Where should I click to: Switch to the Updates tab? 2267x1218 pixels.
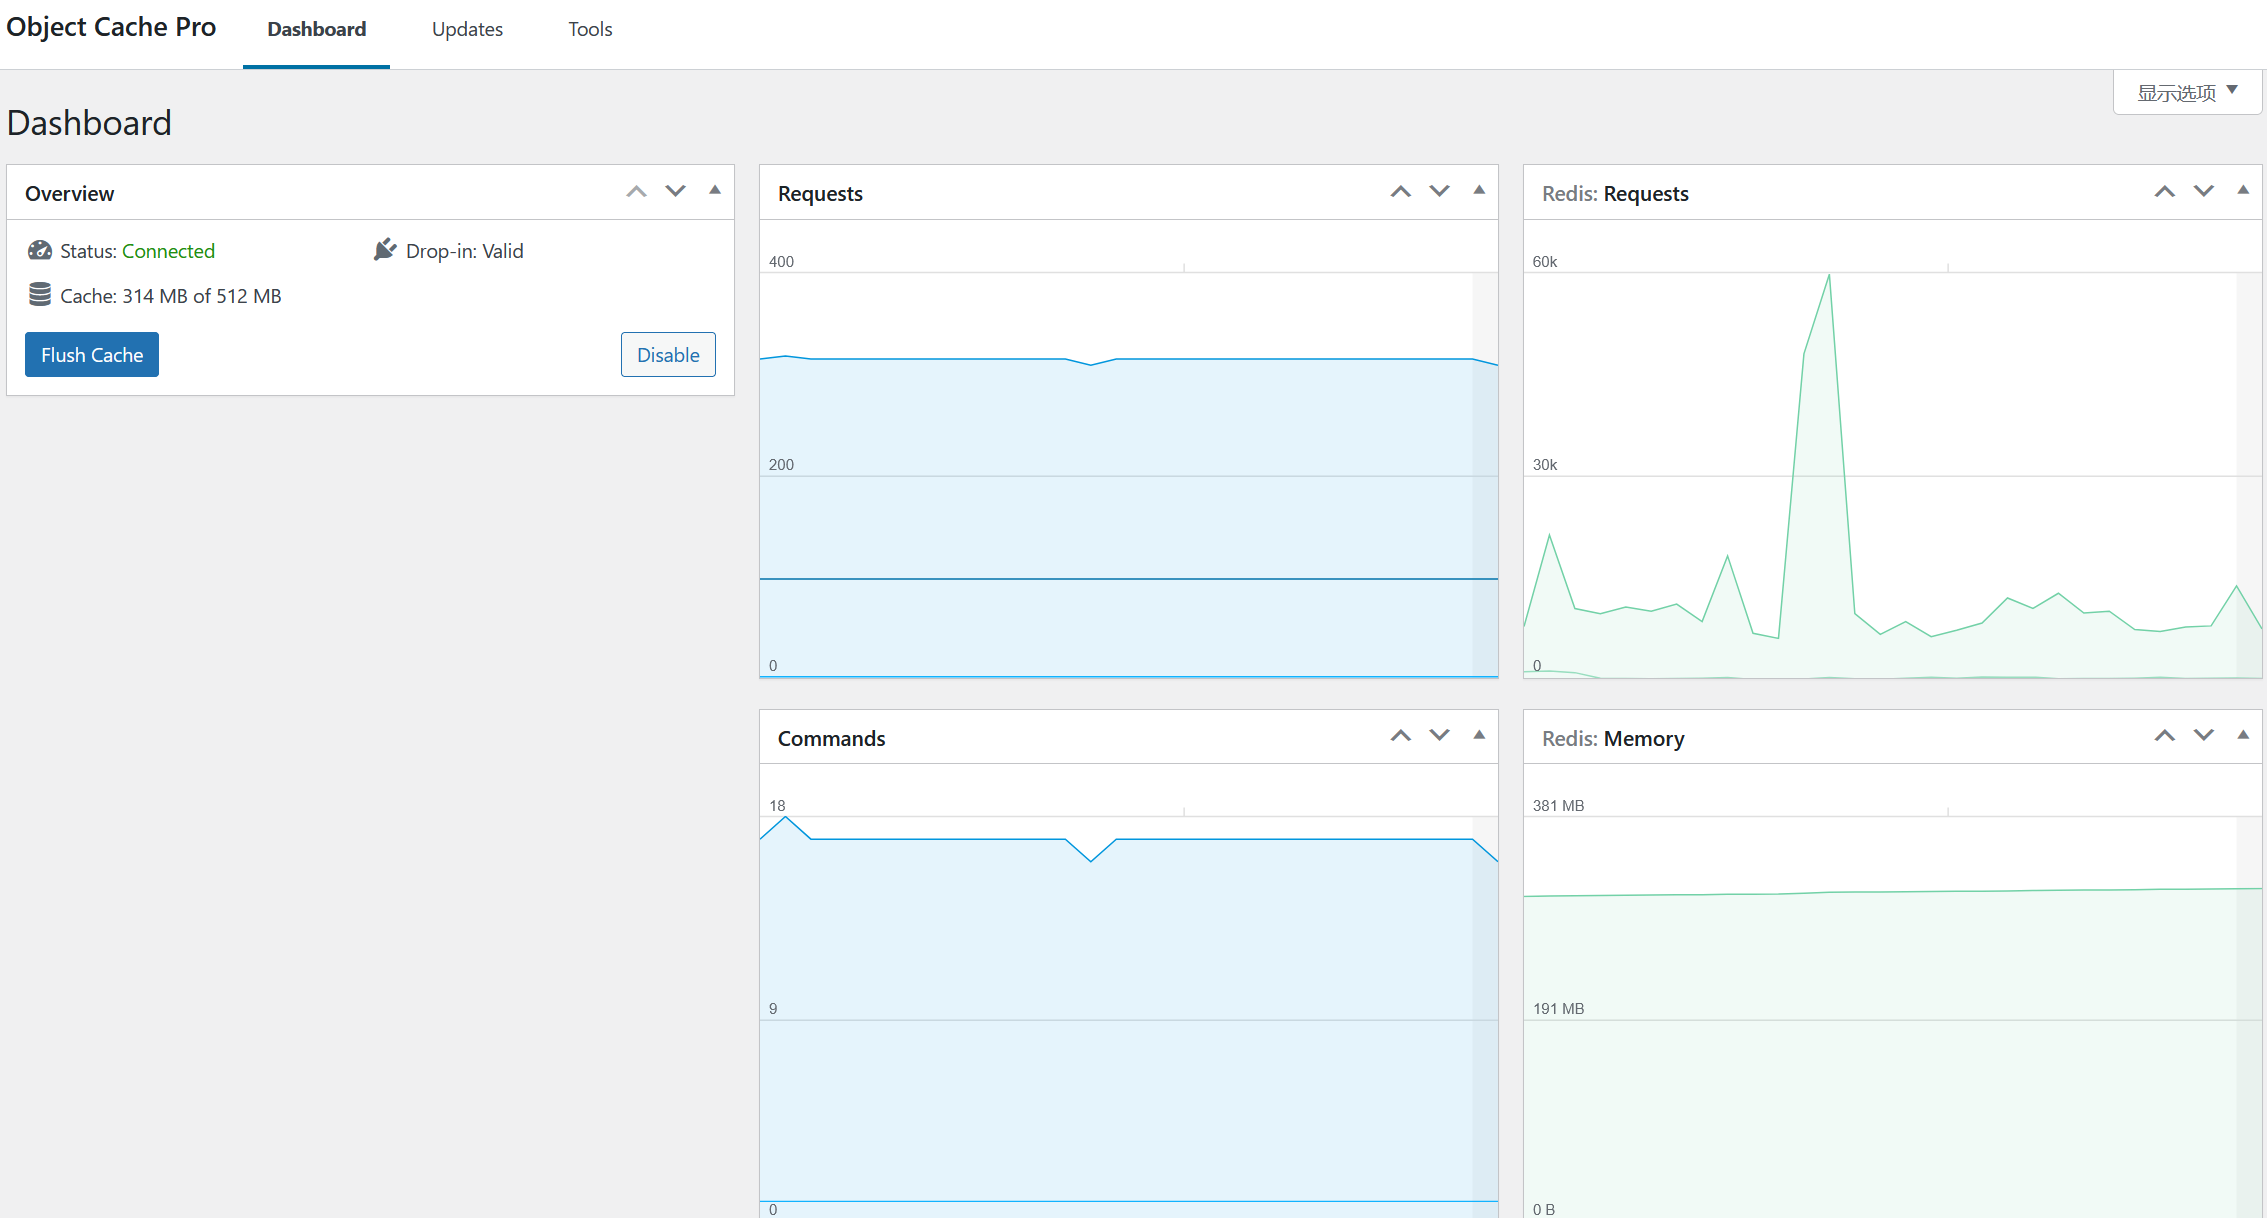pos(467,30)
